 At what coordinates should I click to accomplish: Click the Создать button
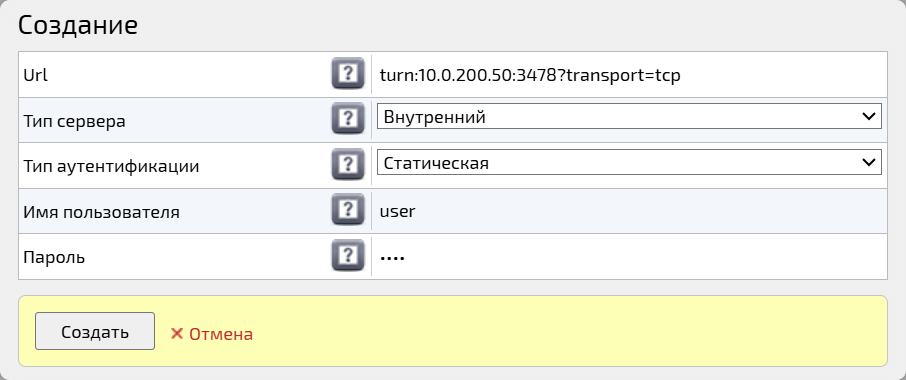[x=95, y=331]
